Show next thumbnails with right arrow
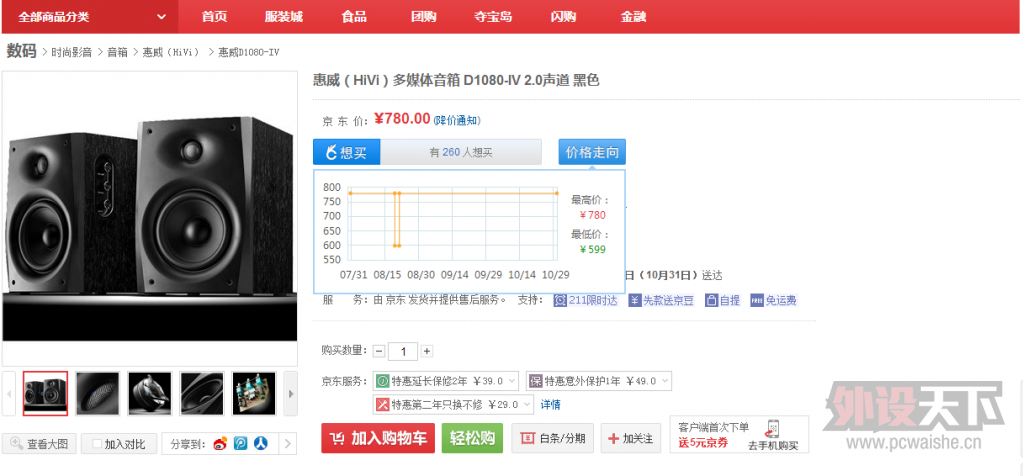Viewport: 1023px width, 476px height. pos(291,394)
